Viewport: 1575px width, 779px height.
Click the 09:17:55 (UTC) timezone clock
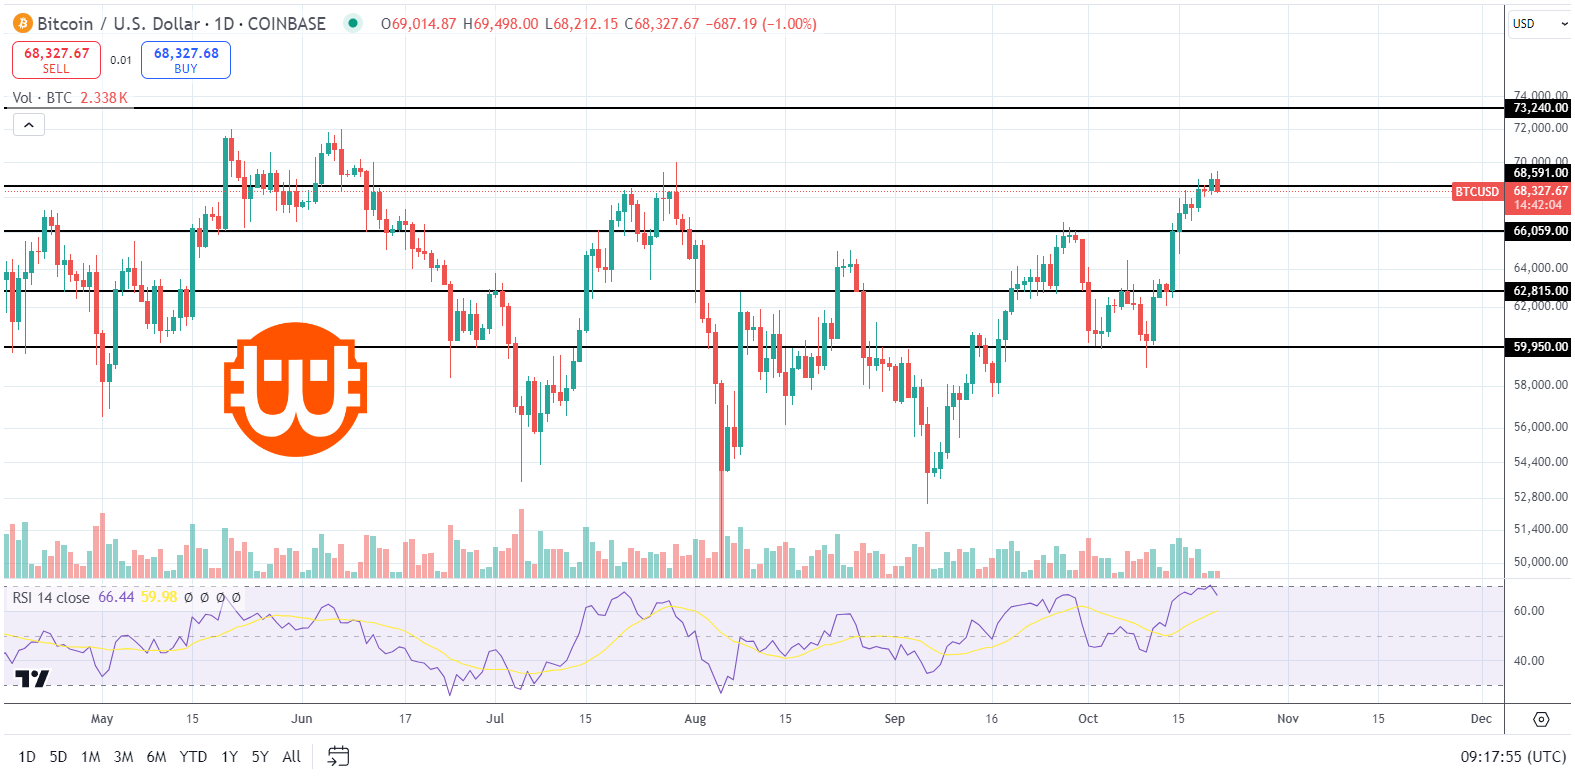[x=1513, y=757]
